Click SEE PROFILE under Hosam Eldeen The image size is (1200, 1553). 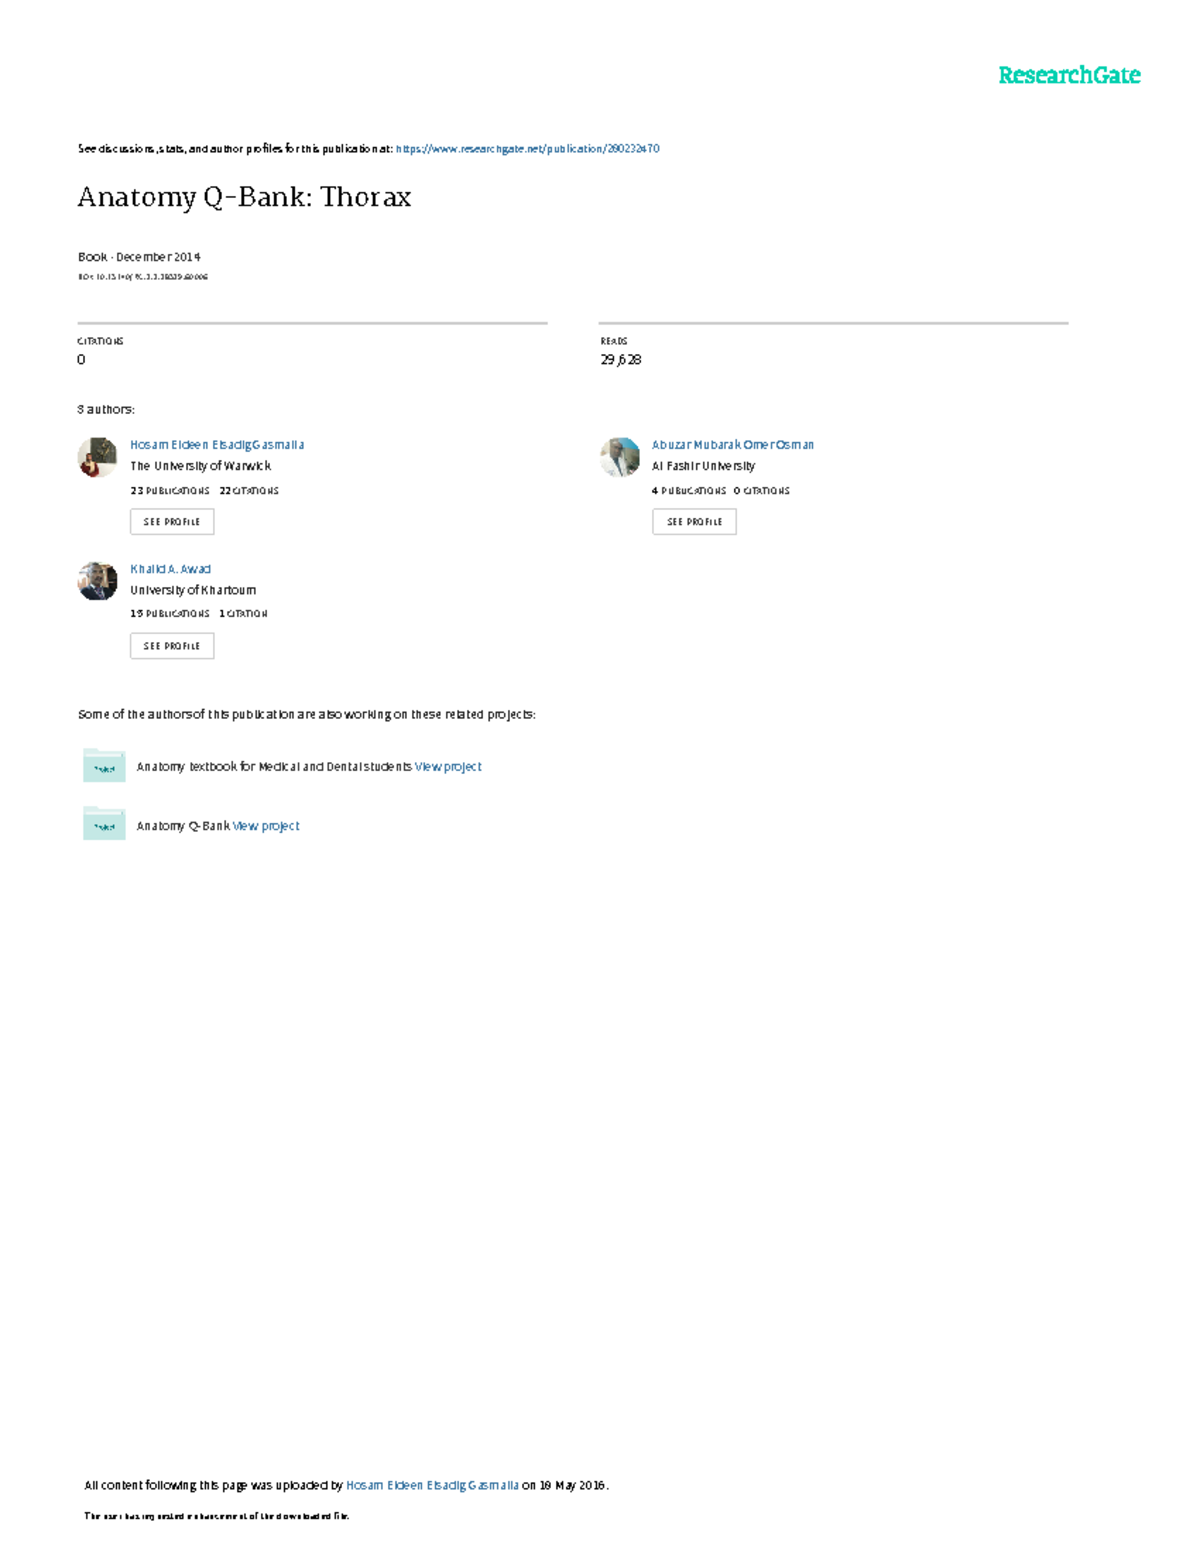tap(172, 521)
